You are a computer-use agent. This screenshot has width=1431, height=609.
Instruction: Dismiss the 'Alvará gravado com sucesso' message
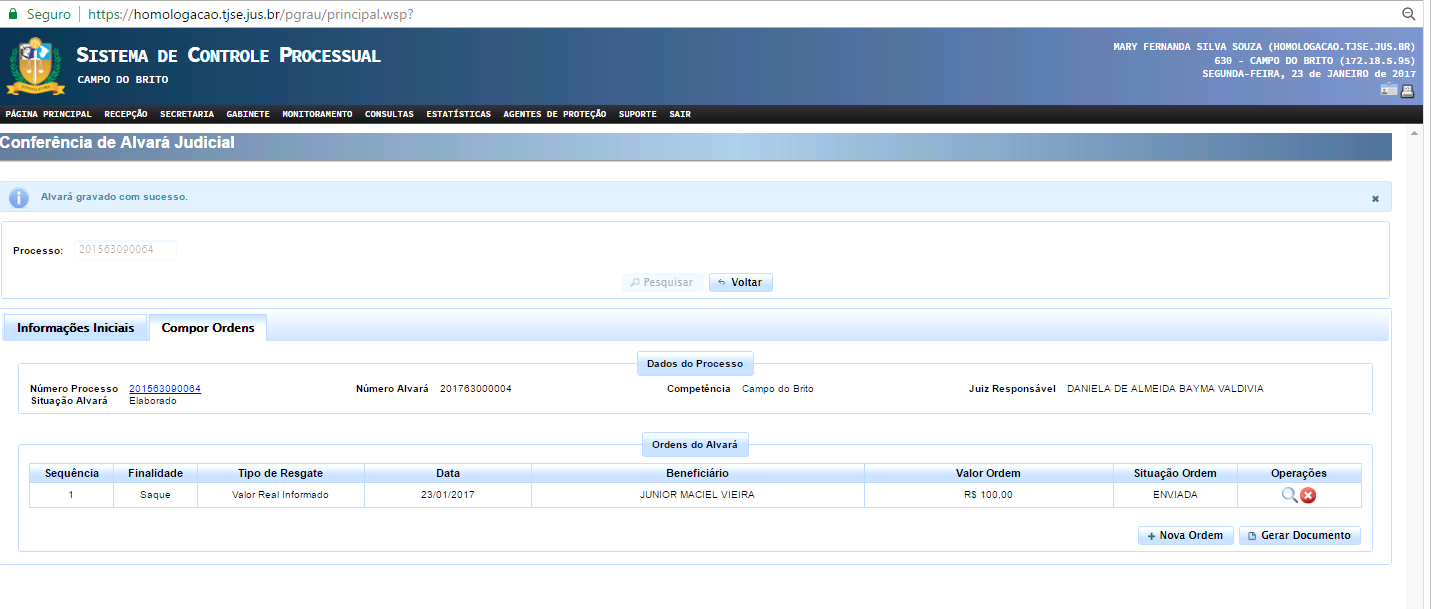(x=1375, y=198)
